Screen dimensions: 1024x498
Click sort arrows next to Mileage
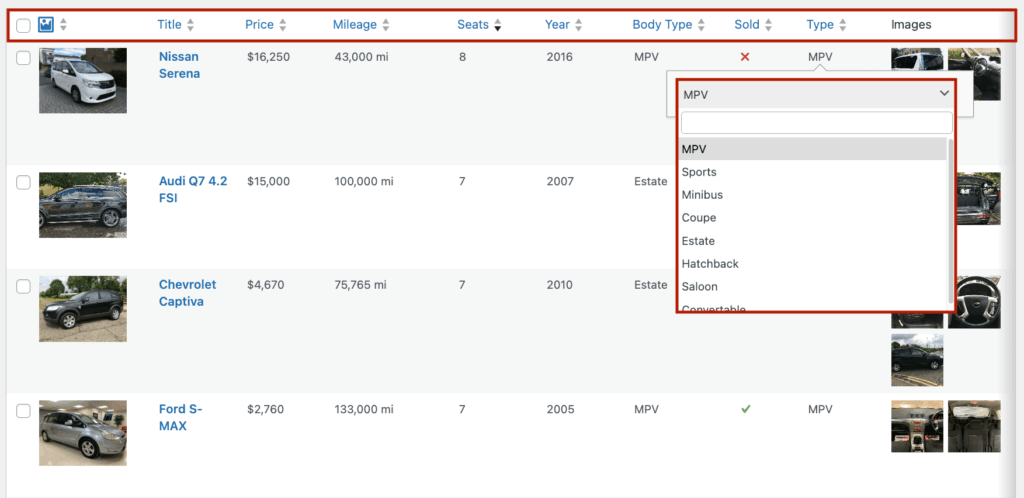tap(386, 25)
